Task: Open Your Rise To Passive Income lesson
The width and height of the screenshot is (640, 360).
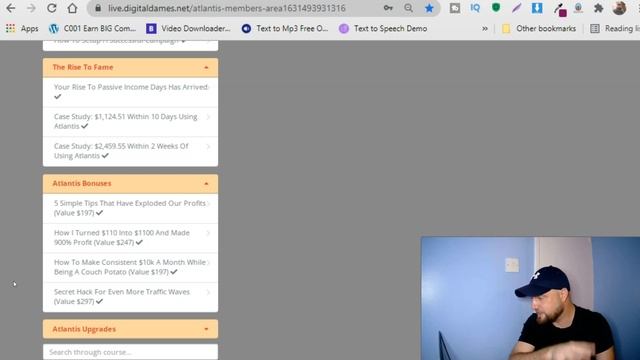Action: click(x=130, y=92)
